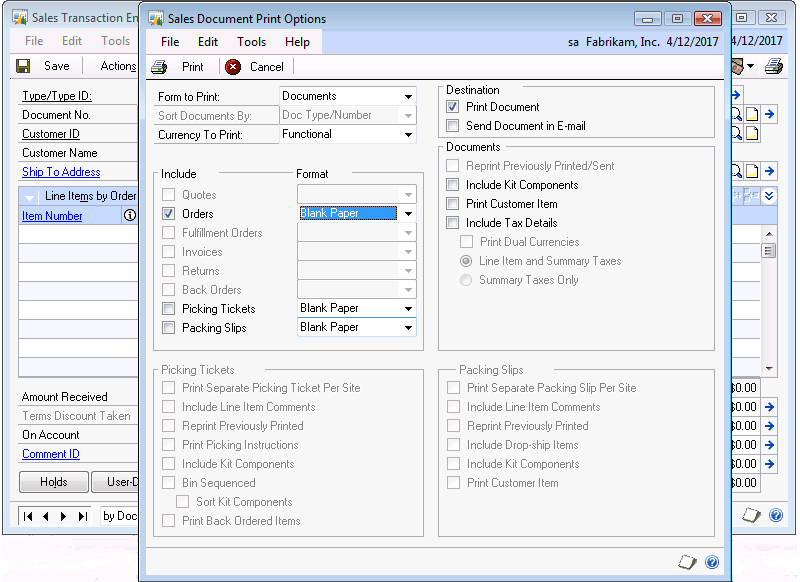Open the Ship To Address link

point(61,172)
